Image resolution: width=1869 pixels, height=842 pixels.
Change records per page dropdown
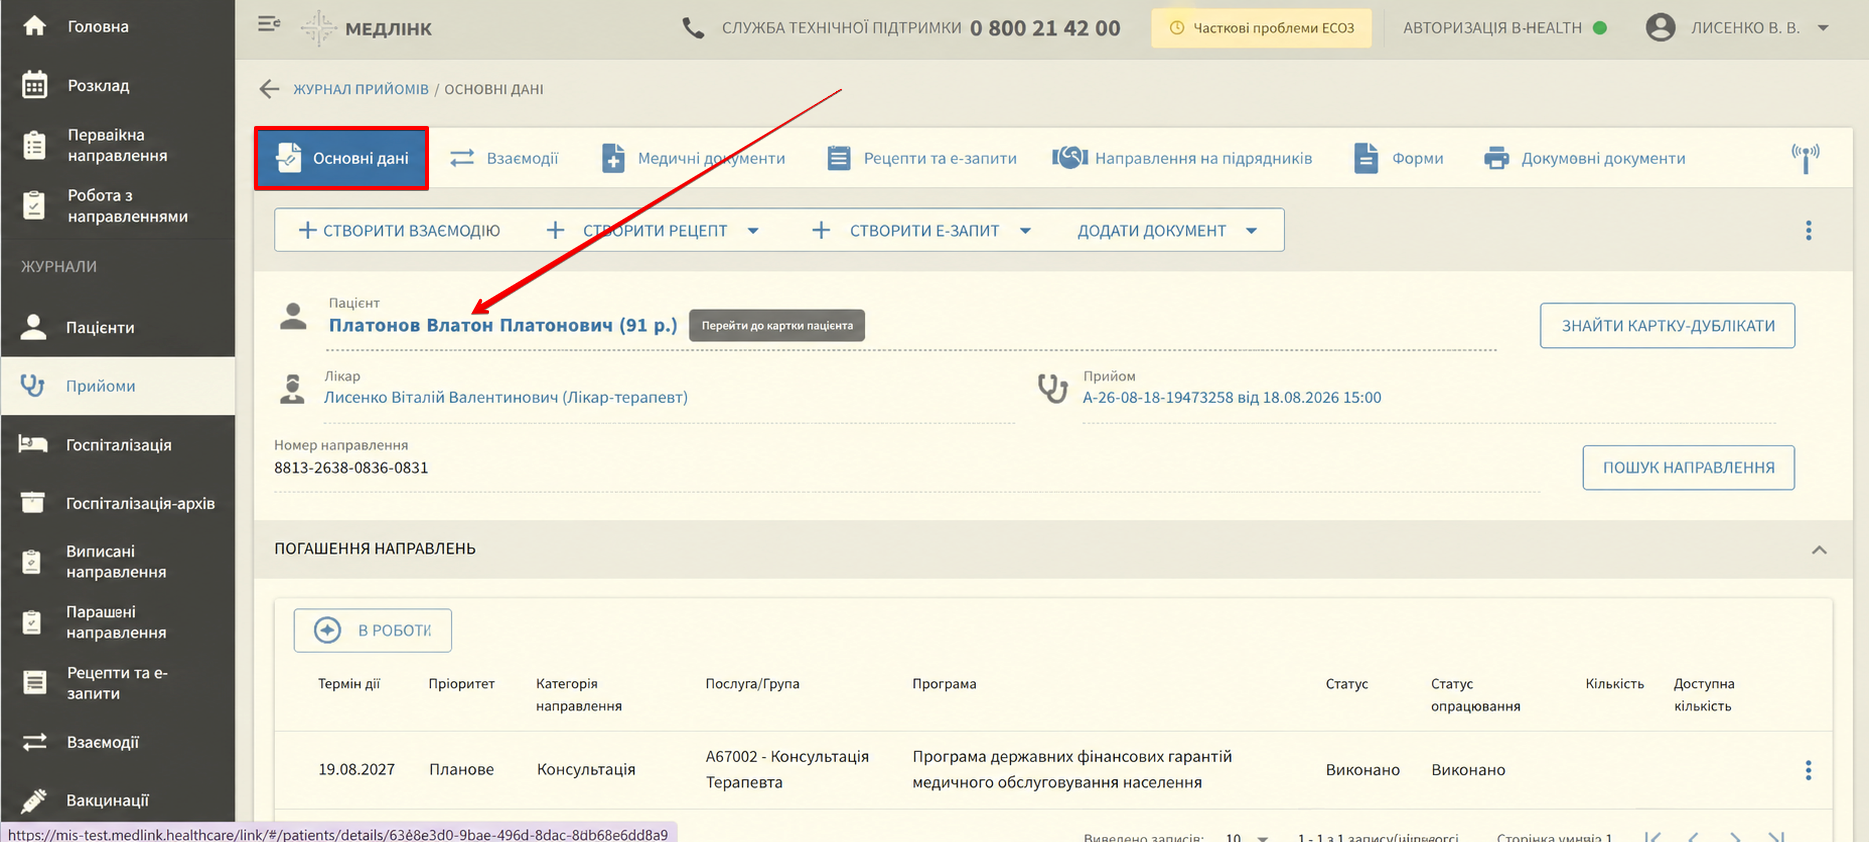click(1247, 837)
